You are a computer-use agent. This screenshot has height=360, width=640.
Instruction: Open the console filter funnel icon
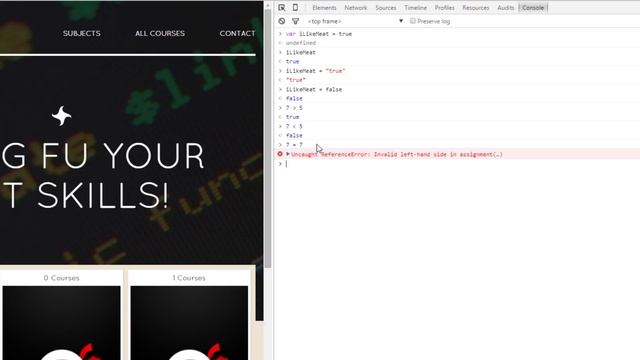(x=296, y=21)
